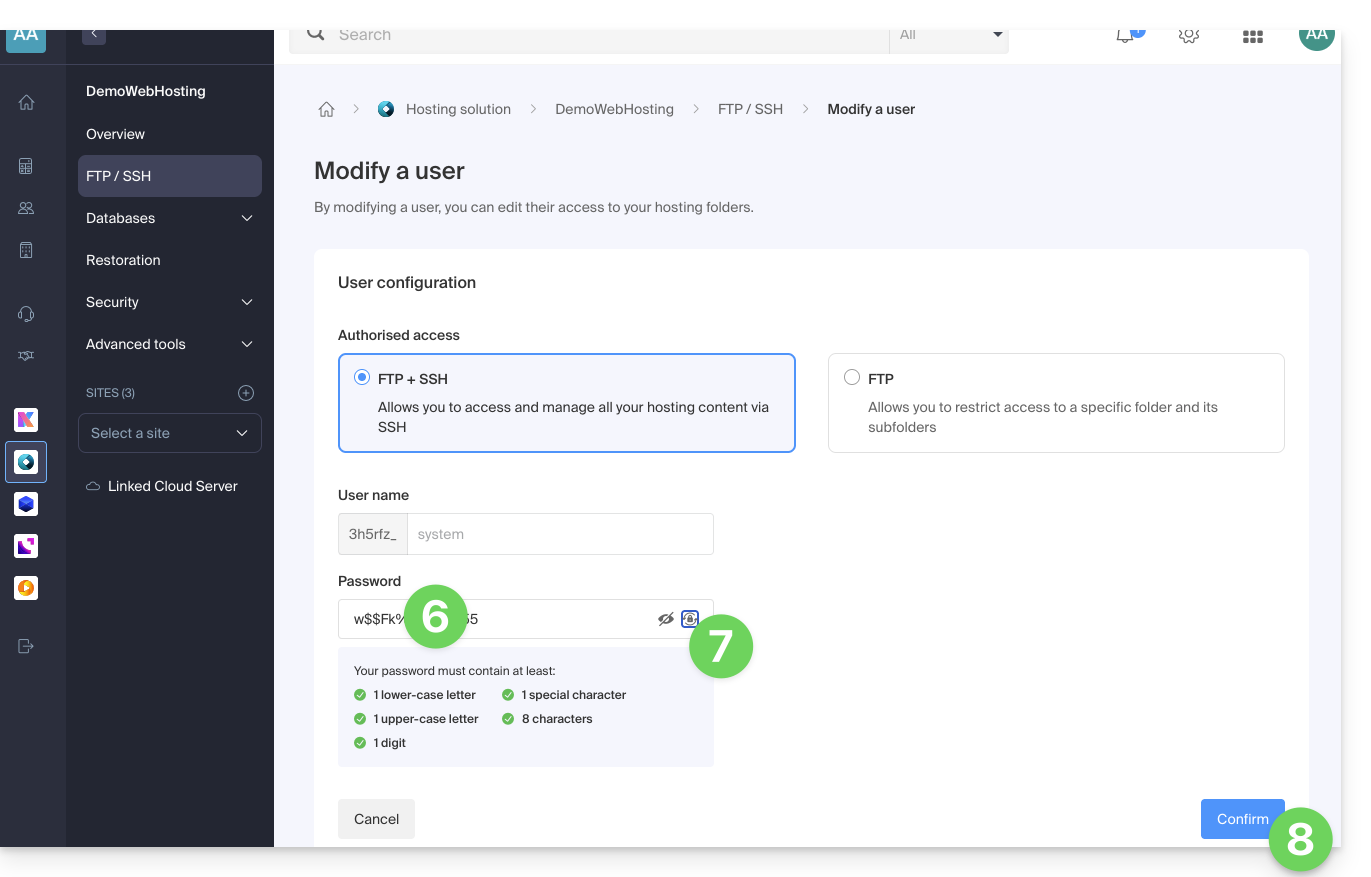
Task: Click the Cancel button
Action: (x=376, y=819)
